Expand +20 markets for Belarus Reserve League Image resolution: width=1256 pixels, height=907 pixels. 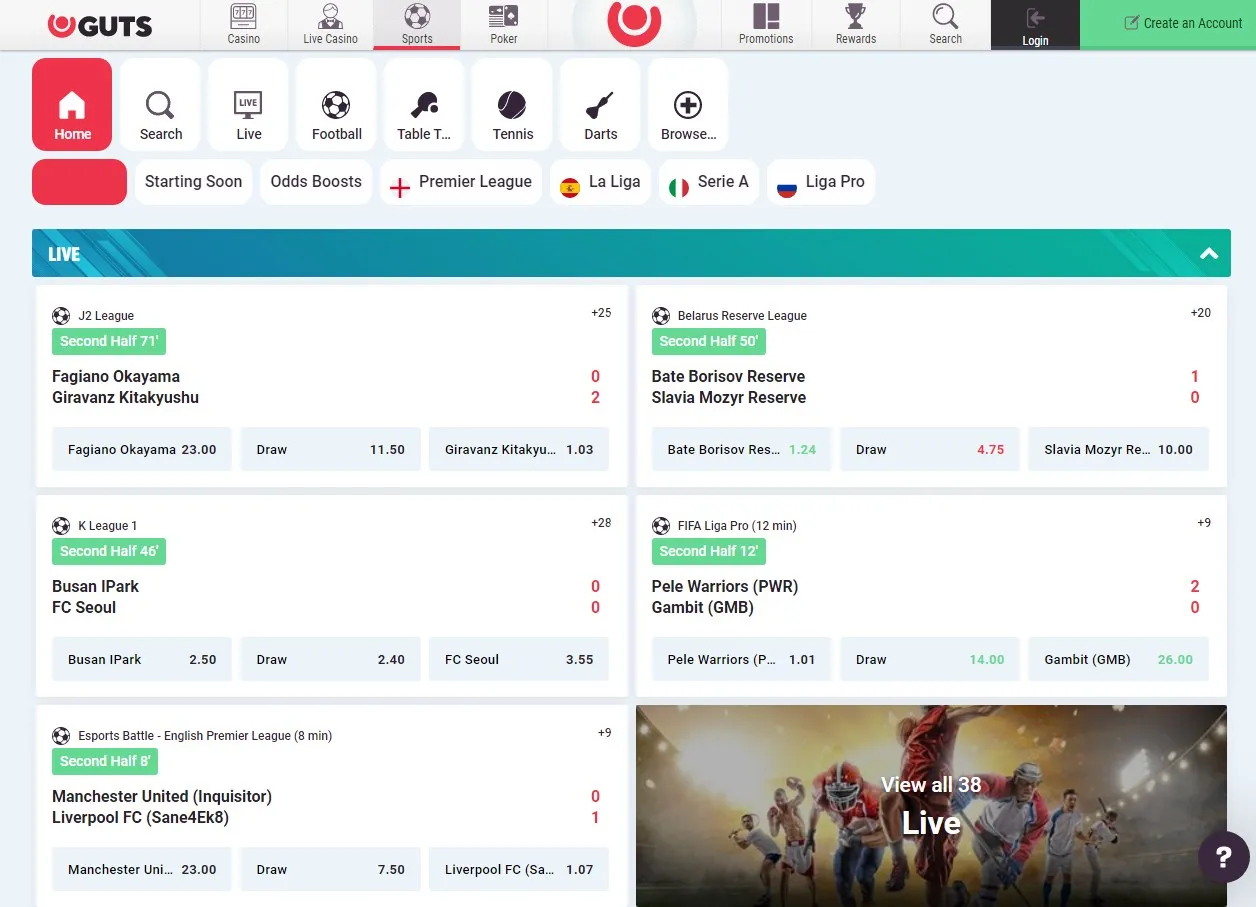pyautogui.click(x=1200, y=313)
